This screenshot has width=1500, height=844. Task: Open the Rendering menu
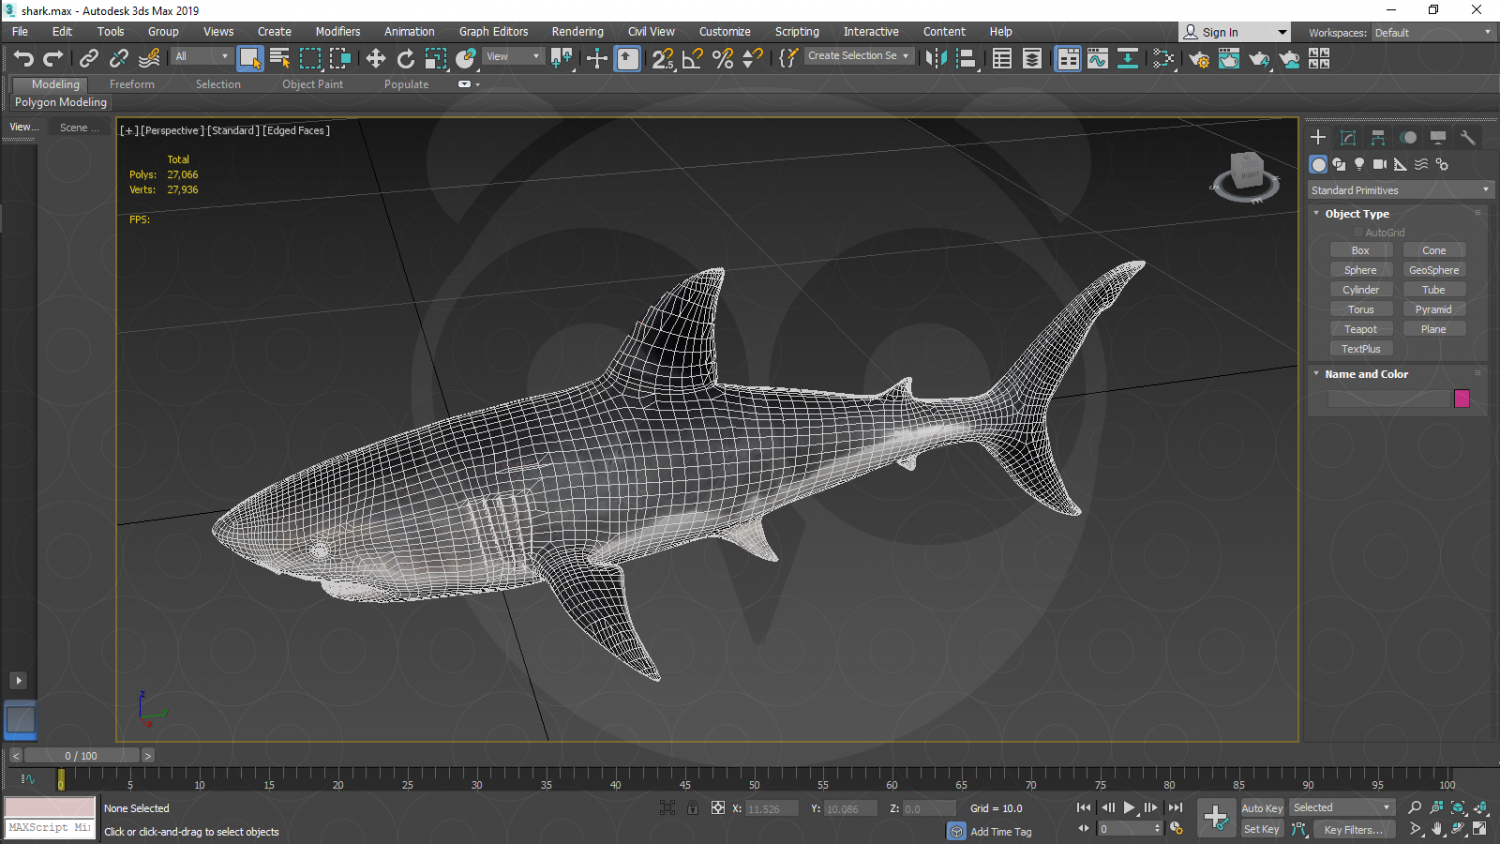(577, 31)
